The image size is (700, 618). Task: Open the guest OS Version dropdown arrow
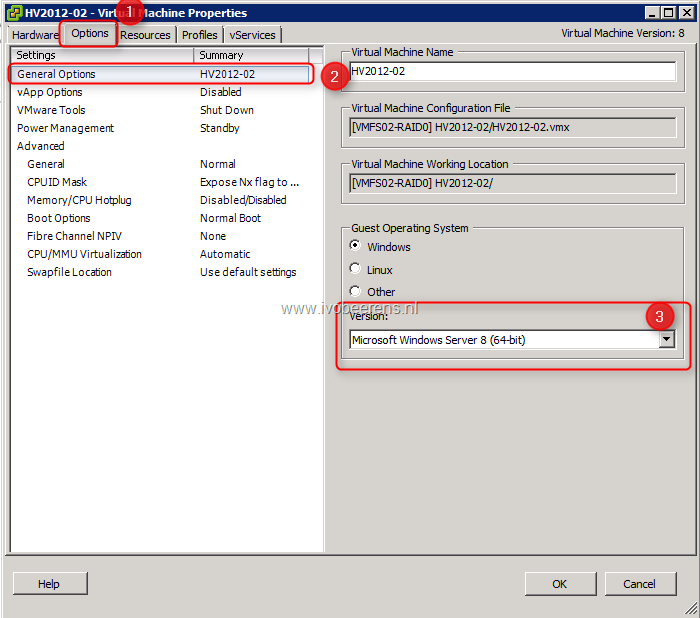click(667, 339)
